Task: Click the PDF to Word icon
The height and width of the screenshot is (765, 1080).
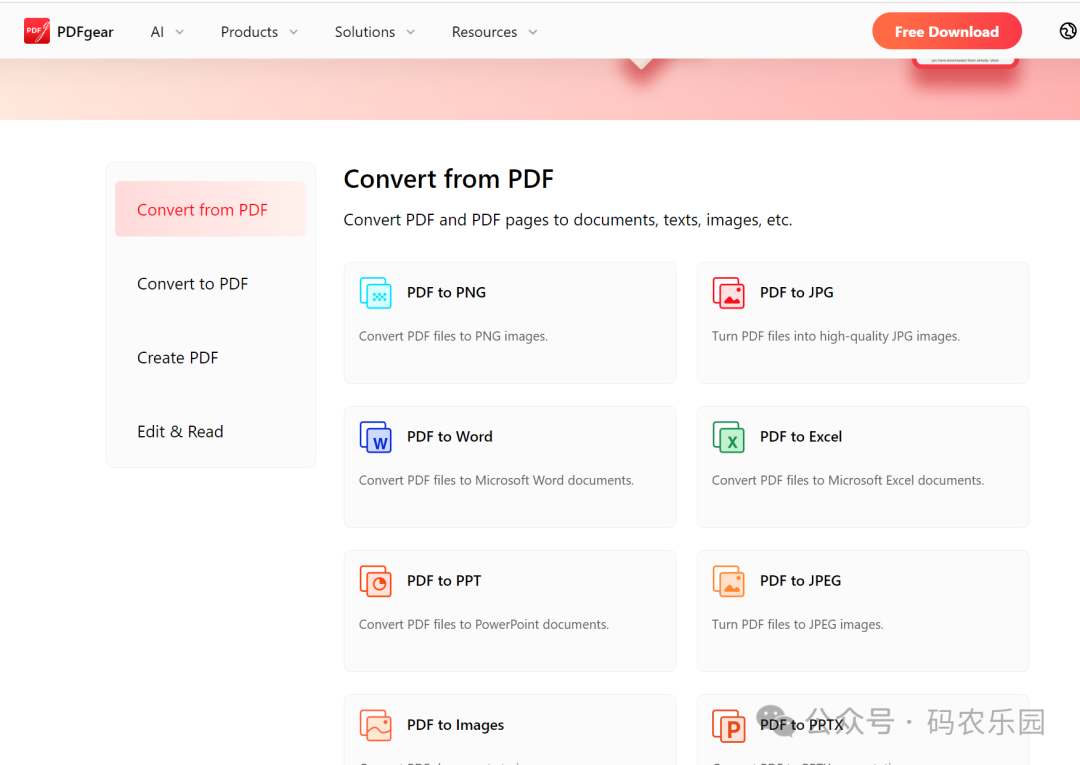Action: tap(375, 437)
